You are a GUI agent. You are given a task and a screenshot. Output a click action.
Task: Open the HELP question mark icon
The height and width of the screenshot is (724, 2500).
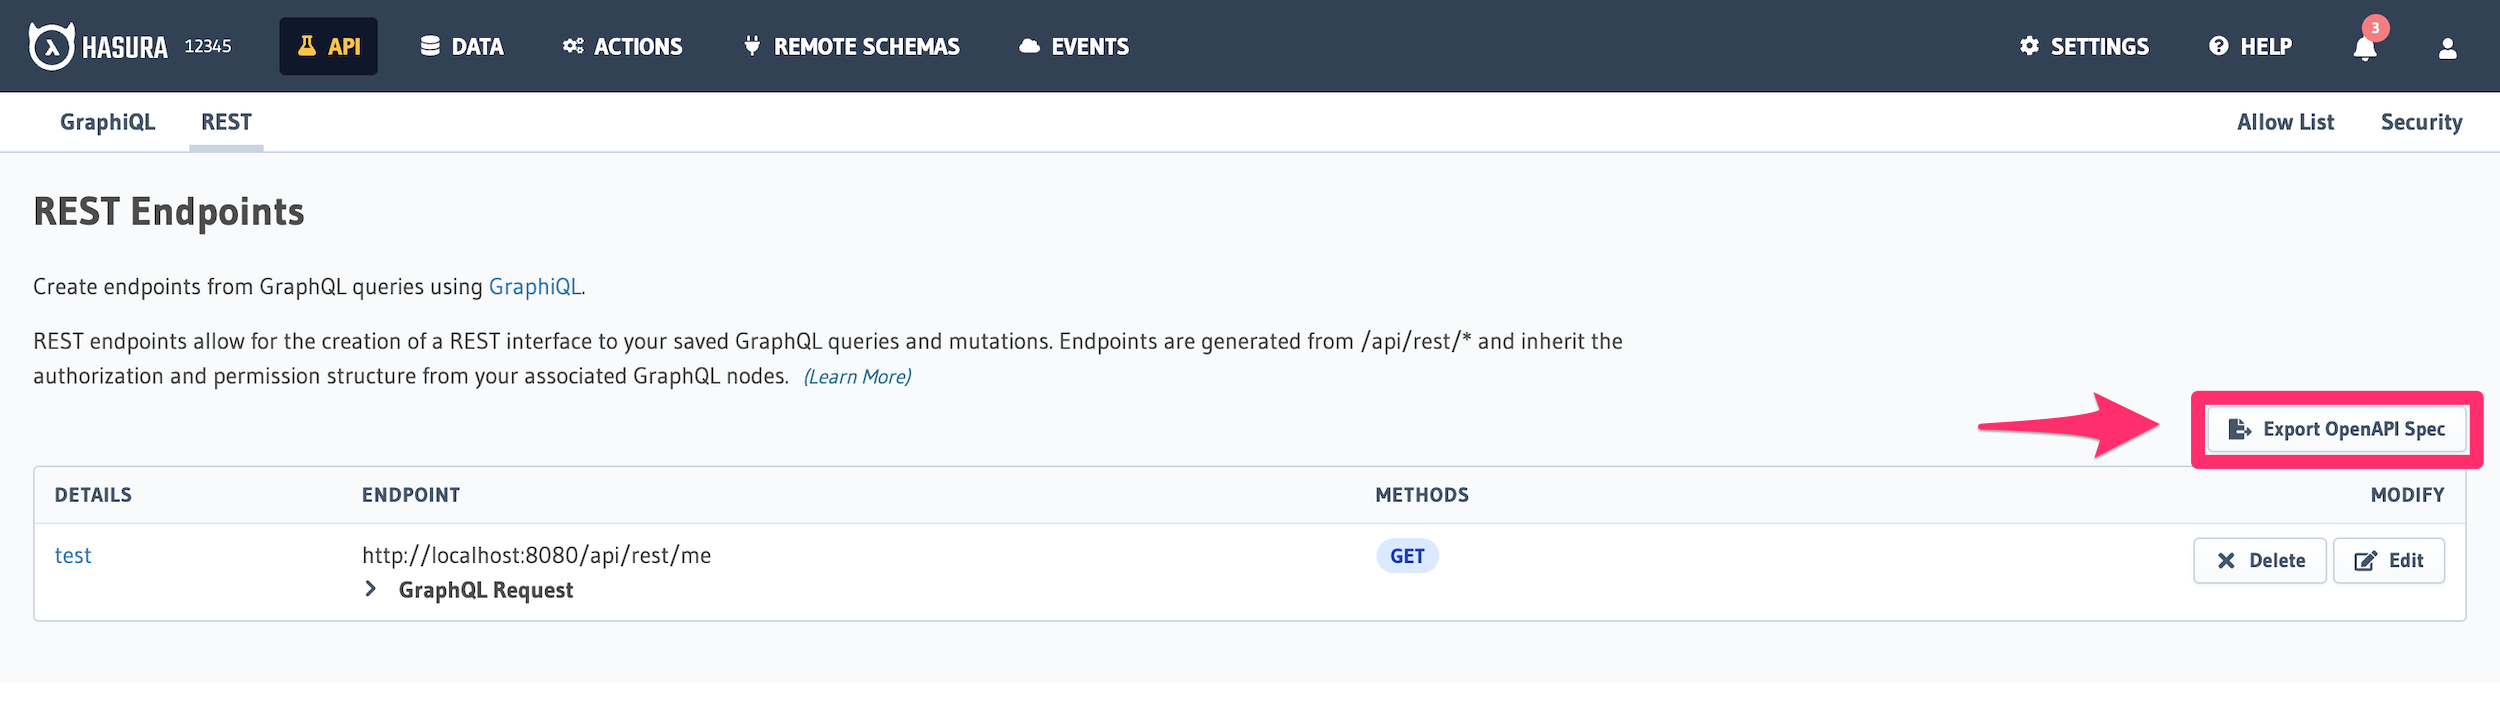tap(2216, 45)
